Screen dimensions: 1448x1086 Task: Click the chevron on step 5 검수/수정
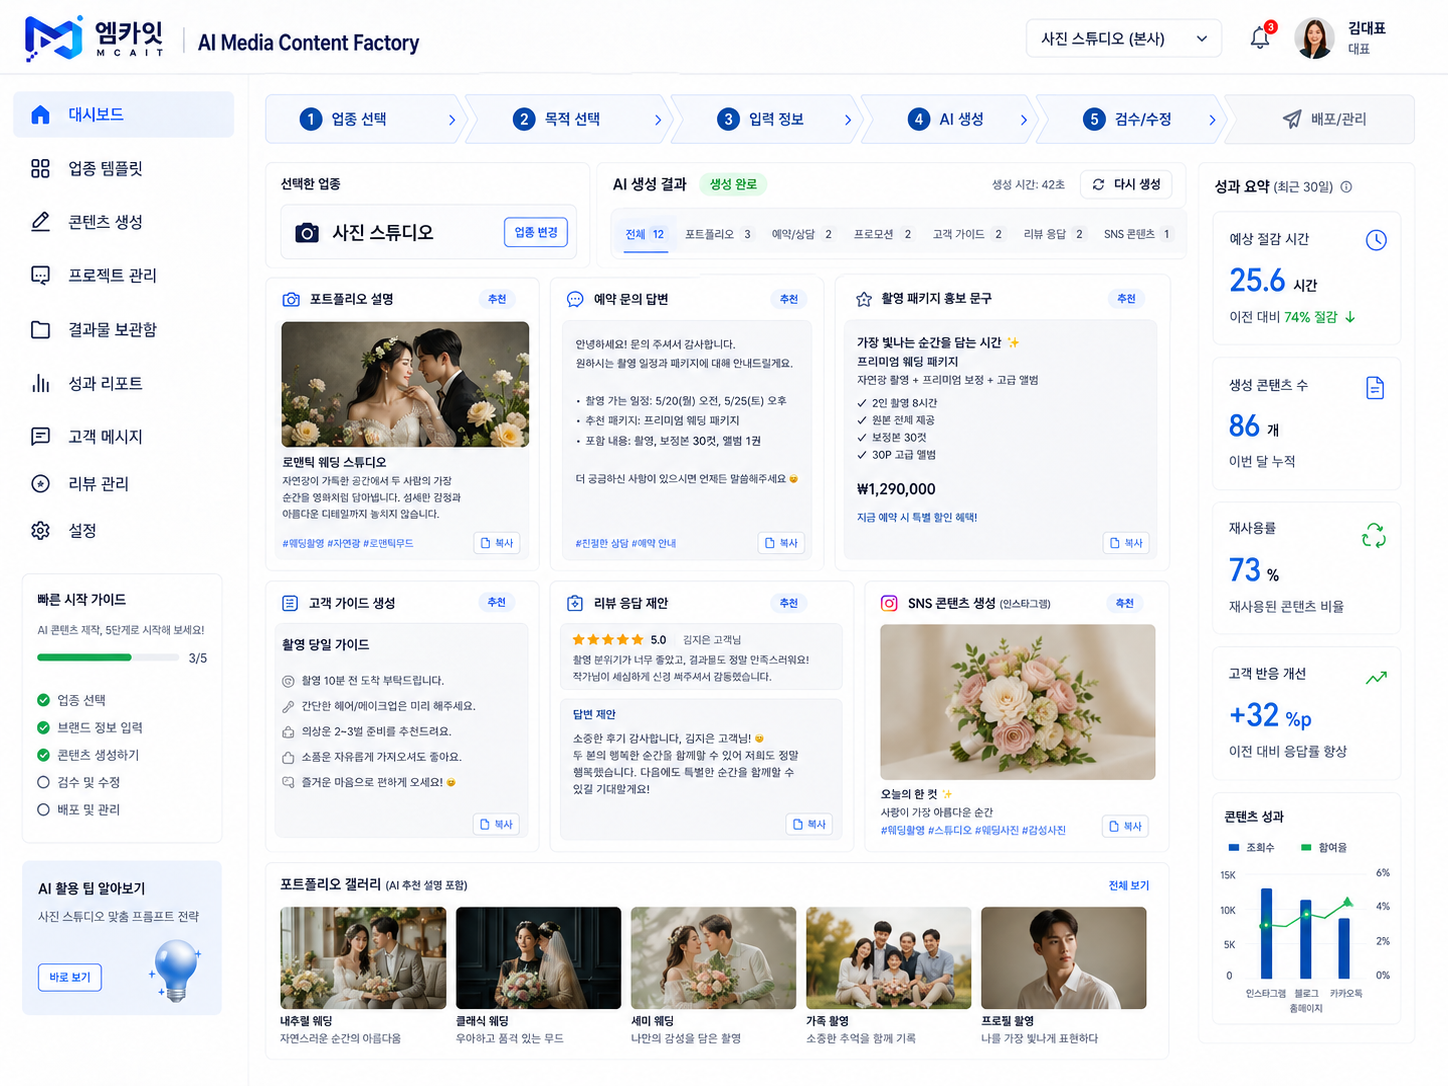1212,120
